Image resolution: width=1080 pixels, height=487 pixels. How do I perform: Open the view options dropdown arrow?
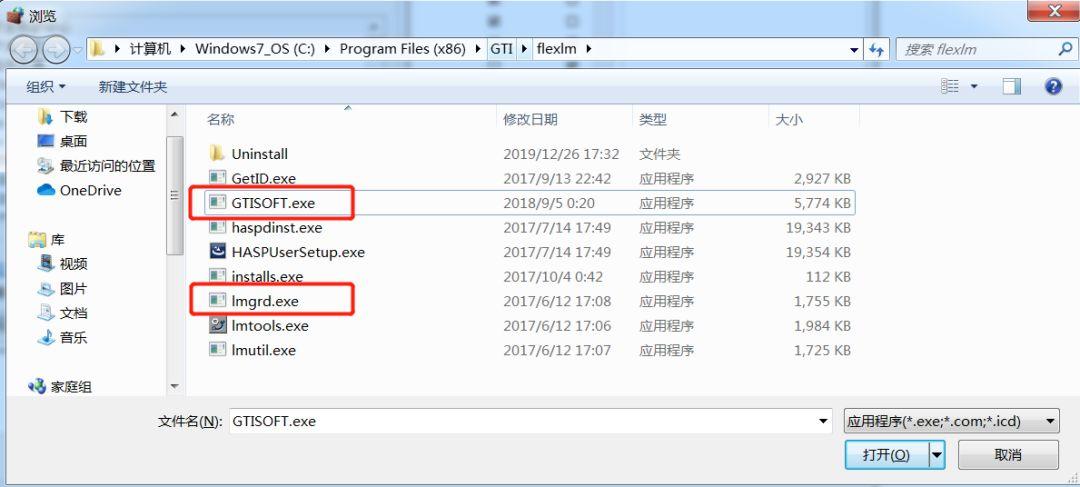974,86
